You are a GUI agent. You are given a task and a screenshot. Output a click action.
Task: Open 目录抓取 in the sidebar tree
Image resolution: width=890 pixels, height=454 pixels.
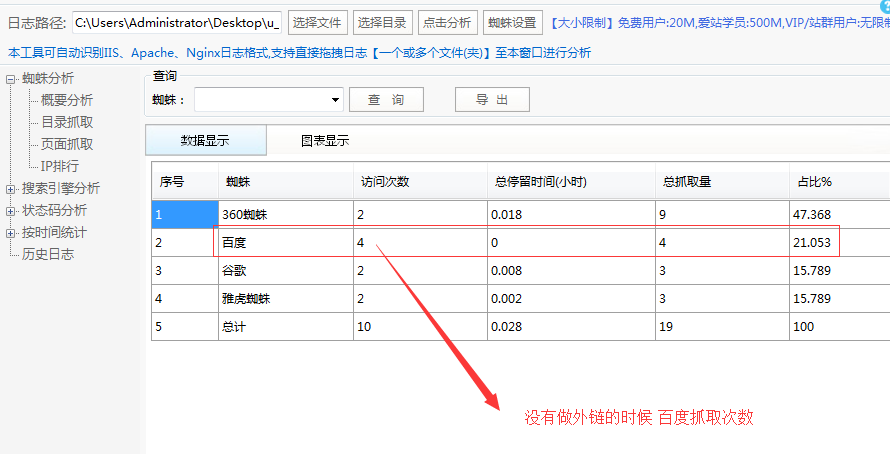point(67,122)
